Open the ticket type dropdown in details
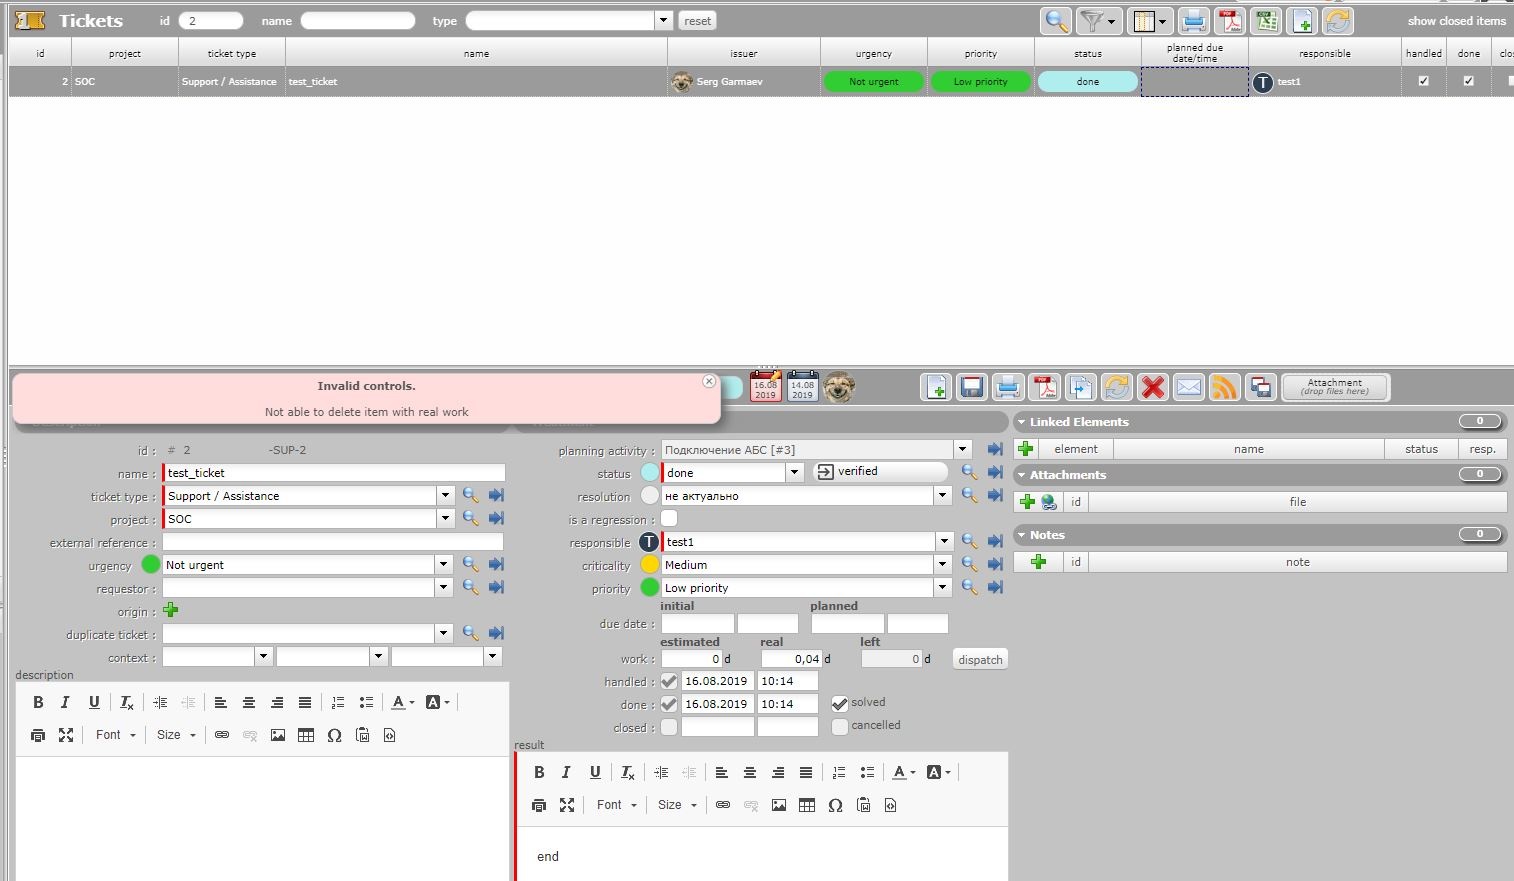 click(445, 496)
